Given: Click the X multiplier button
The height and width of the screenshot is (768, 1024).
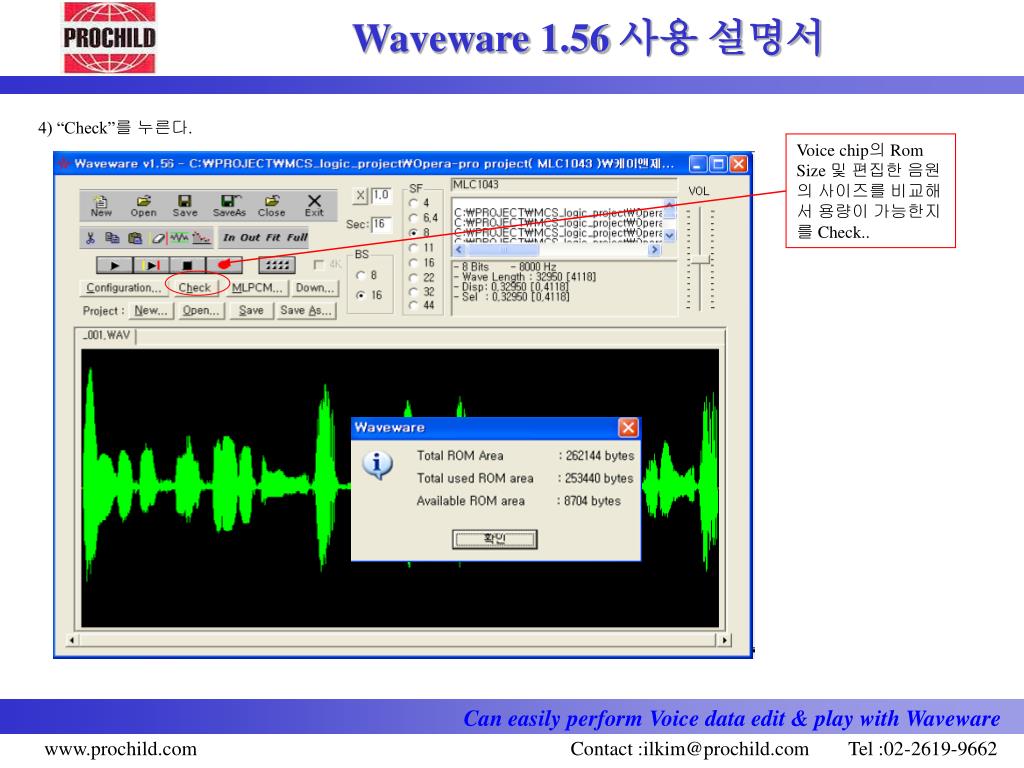Looking at the screenshot, I should click(360, 195).
